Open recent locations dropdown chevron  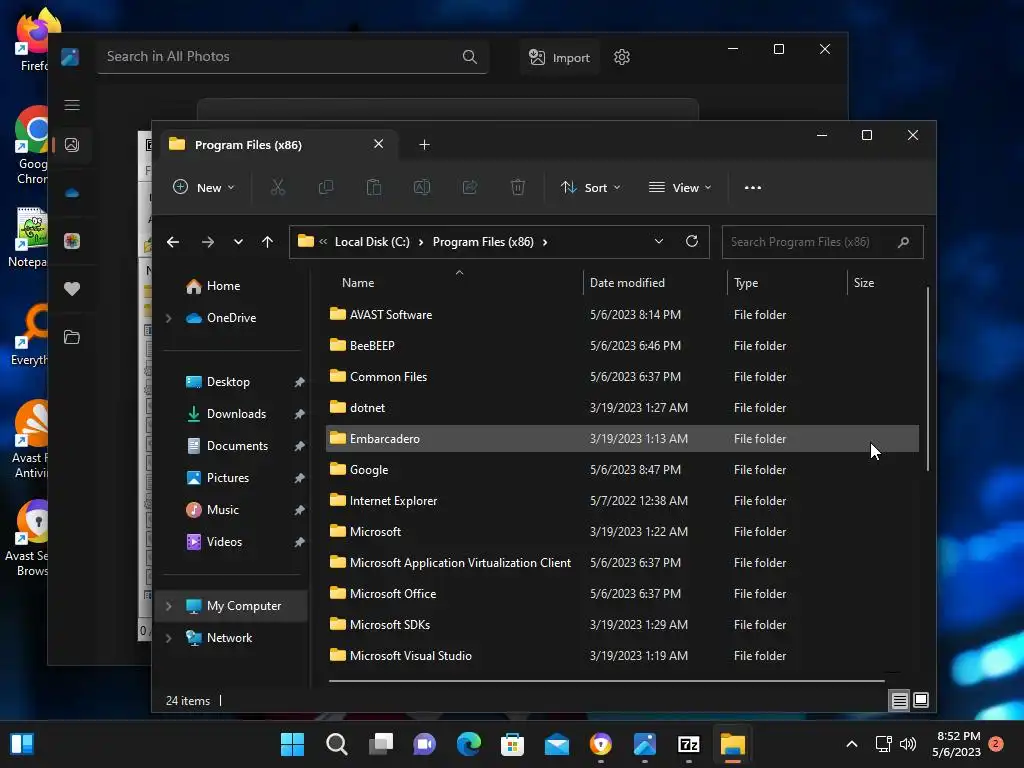coord(238,242)
